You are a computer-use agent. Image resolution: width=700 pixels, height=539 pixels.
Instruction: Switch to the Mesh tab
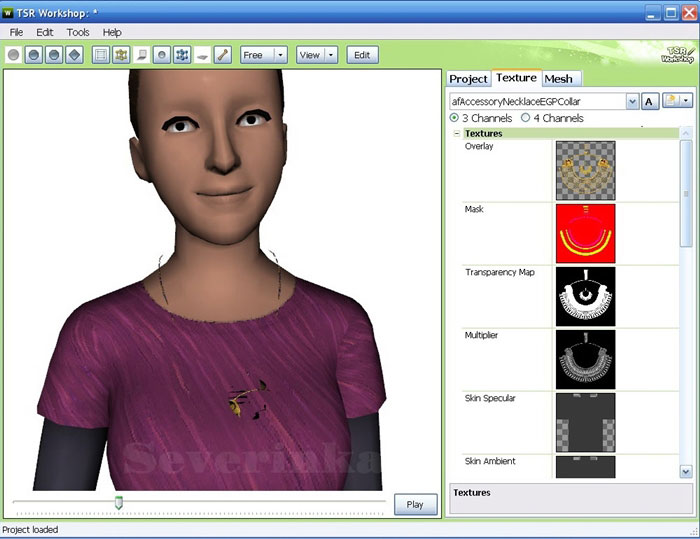click(558, 78)
